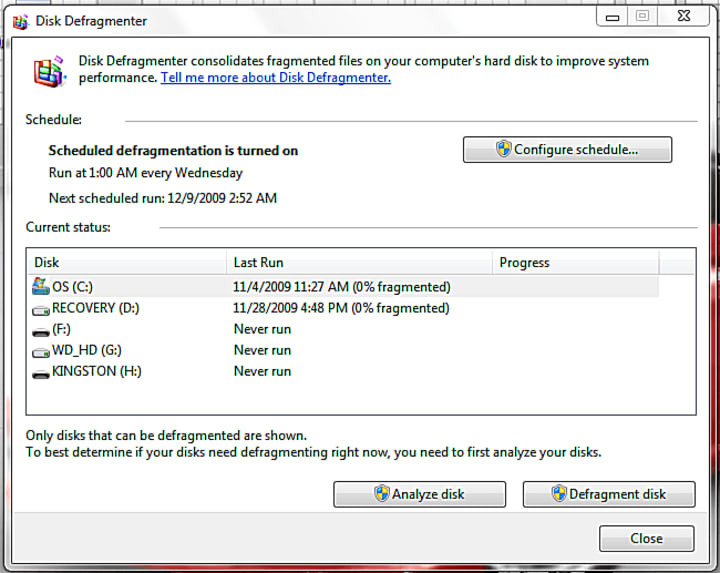This screenshot has height=573, width=720.
Task: Sort by the Progress column header
Action: pos(576,263)
